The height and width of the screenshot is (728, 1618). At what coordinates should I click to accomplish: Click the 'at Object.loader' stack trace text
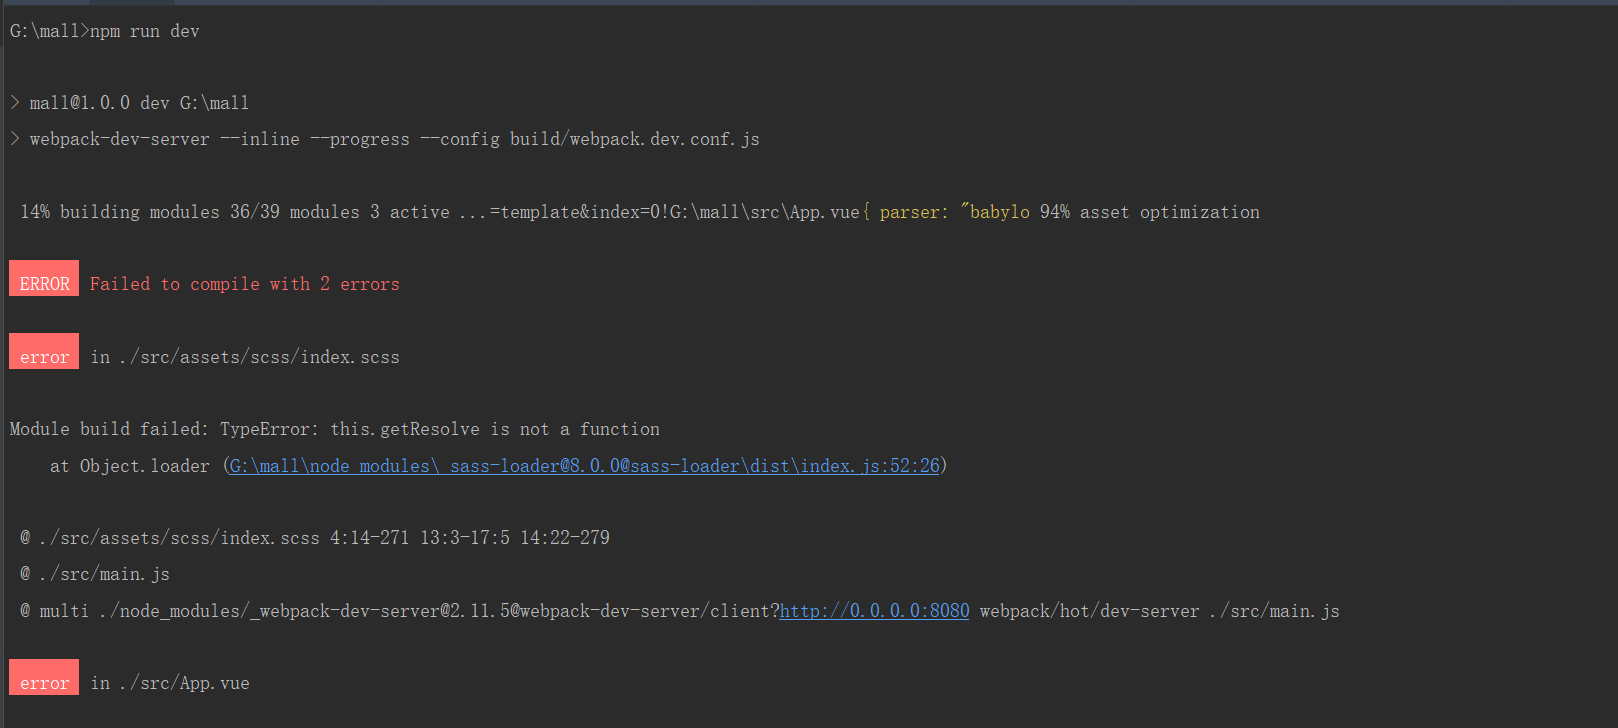[x=130, y=466]
